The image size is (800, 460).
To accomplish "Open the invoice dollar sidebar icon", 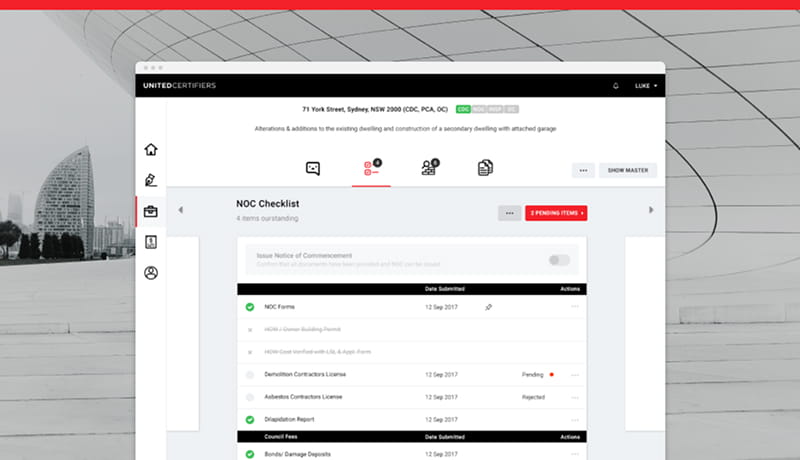I will point(151,242).
